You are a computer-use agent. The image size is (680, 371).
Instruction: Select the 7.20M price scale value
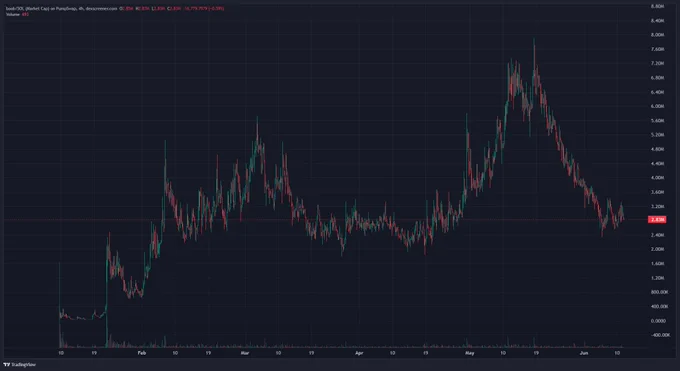[657, 63]
